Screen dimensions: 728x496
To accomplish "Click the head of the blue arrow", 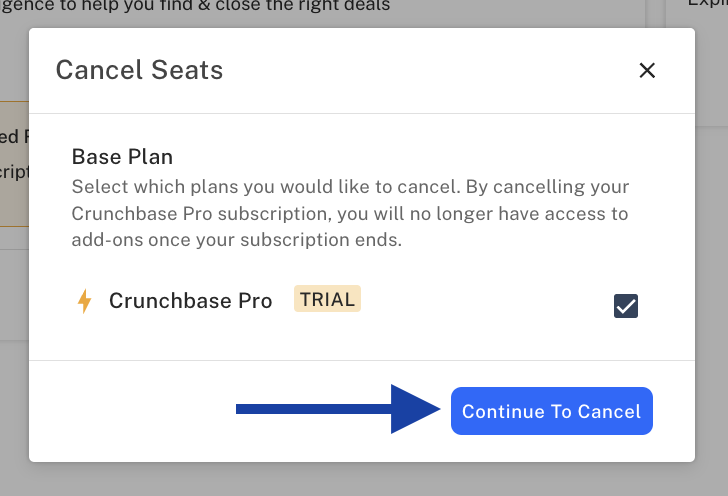I will coord(415,409).
